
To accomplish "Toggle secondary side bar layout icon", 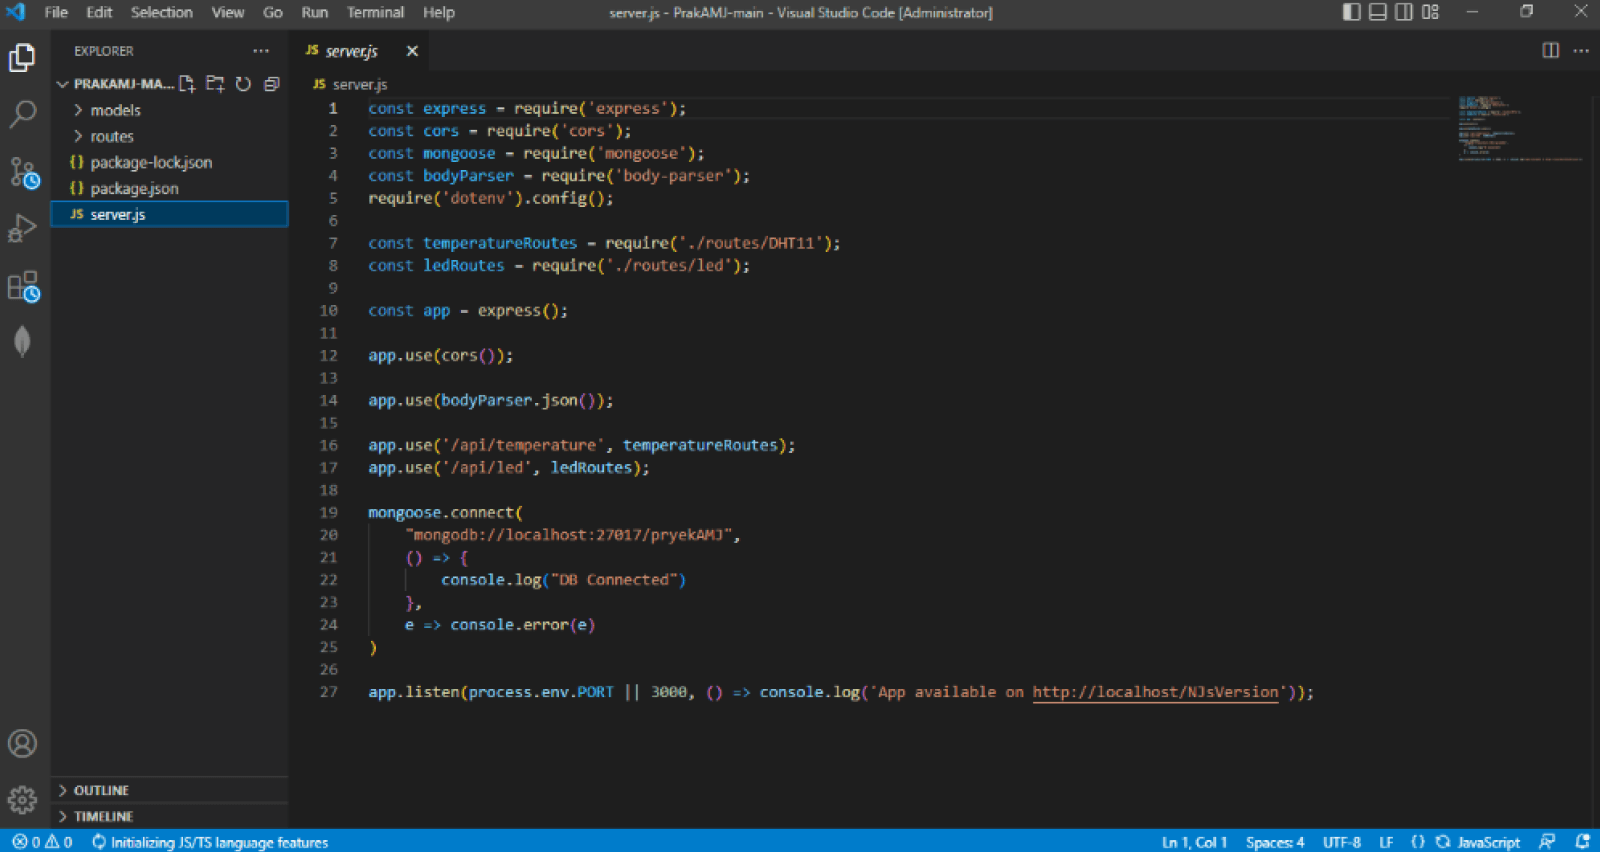I will 1404,12.
